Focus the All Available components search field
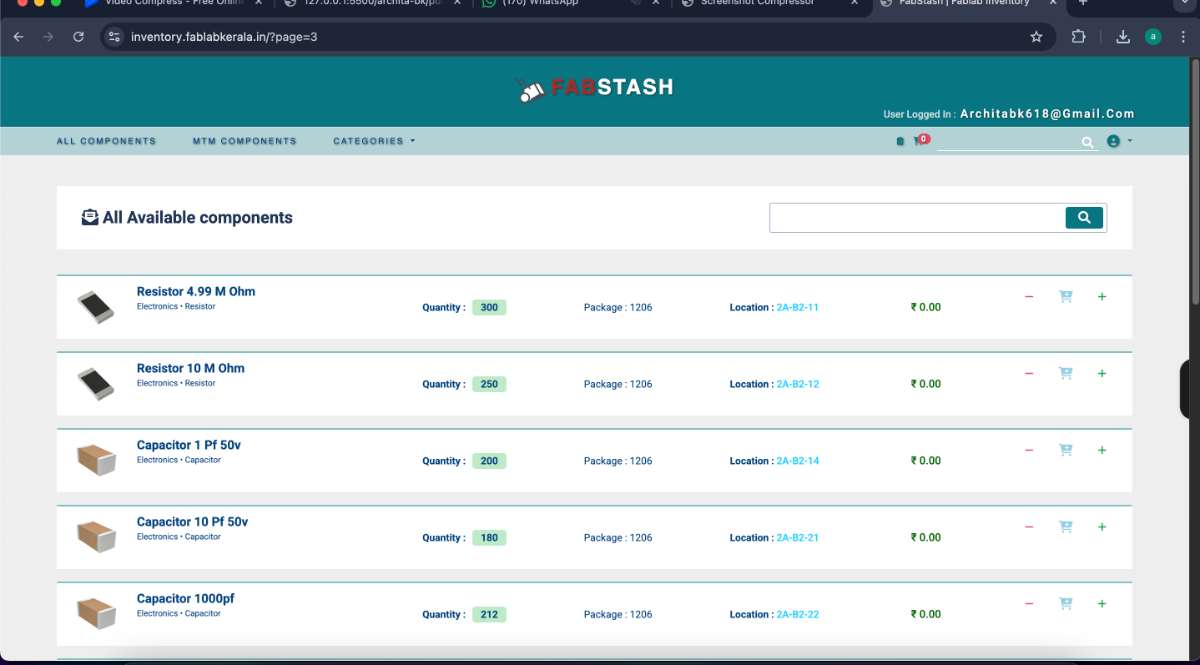Viewport: 1200px width, 665px height. click(917, 217)
